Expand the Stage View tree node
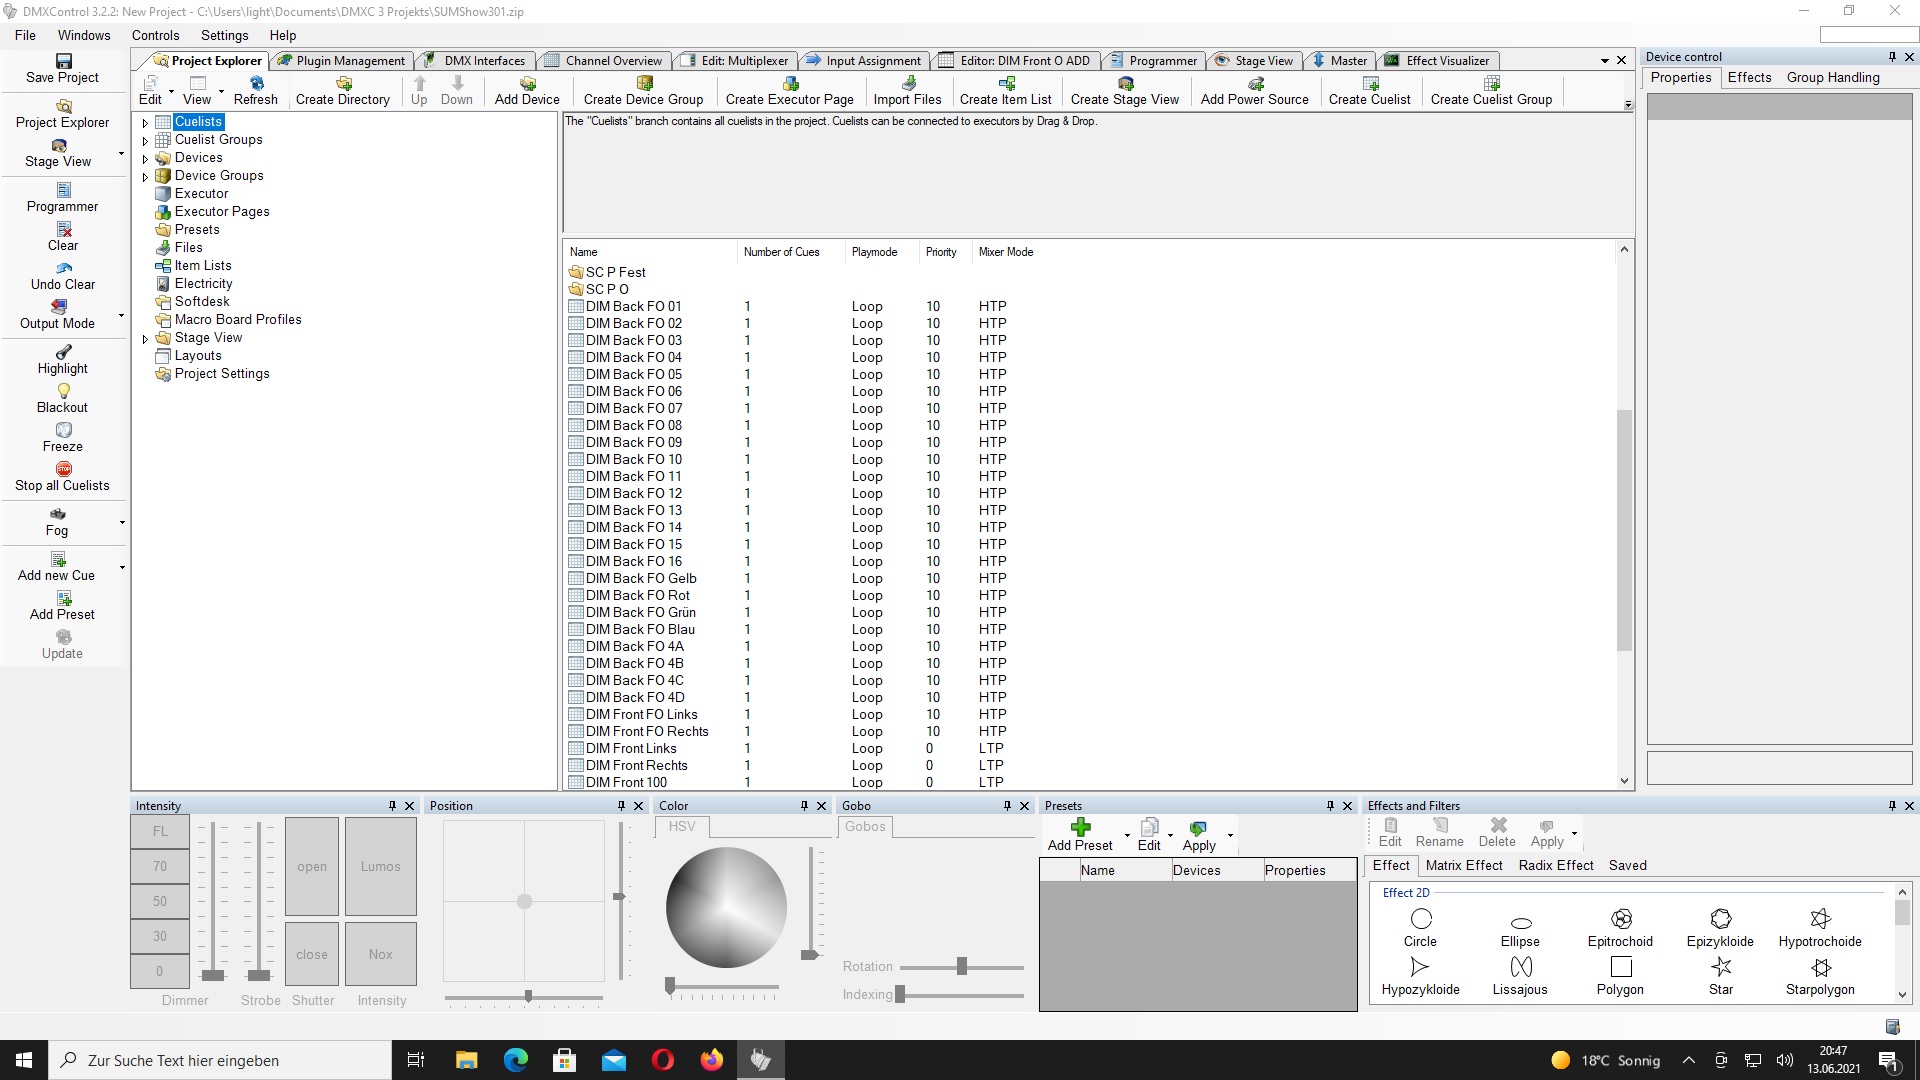 145,338
